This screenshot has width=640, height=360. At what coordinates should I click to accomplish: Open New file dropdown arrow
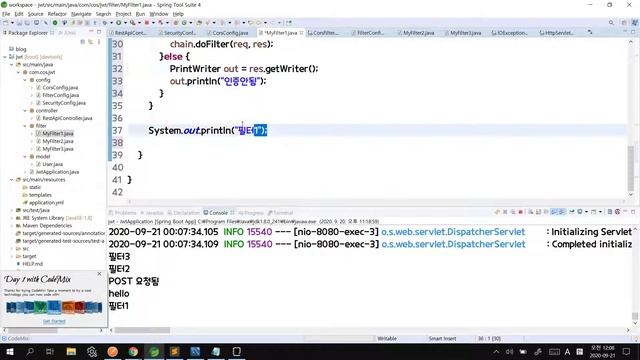pos(12,23)
